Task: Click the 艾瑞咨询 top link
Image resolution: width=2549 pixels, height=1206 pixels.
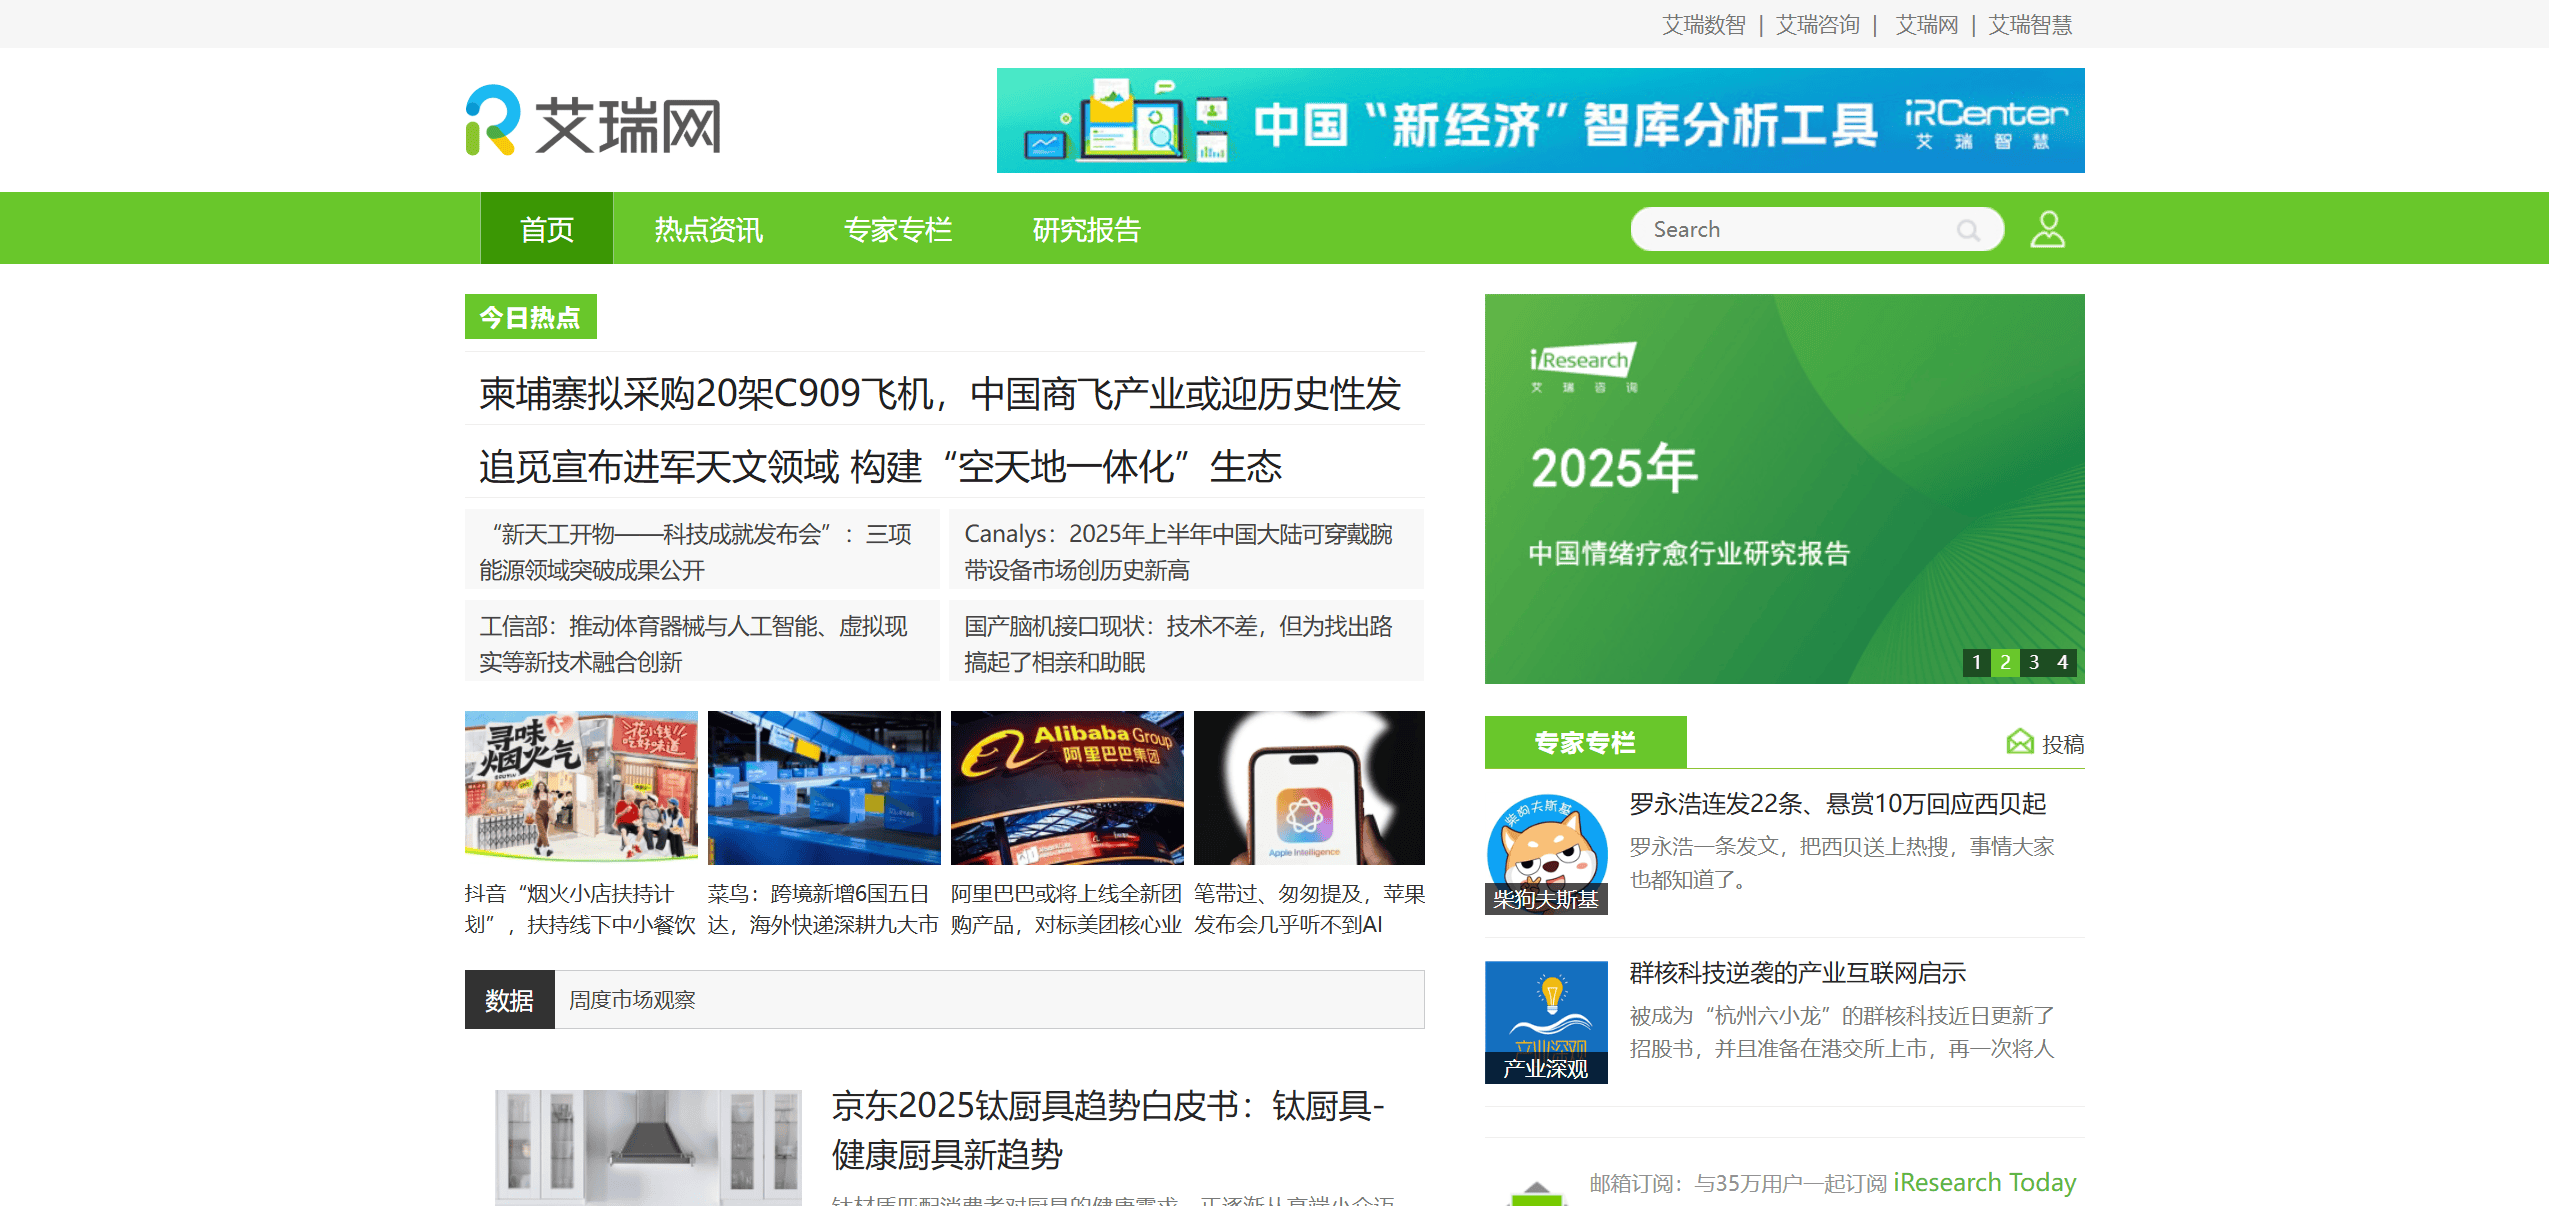Action: pos(1817,24)
